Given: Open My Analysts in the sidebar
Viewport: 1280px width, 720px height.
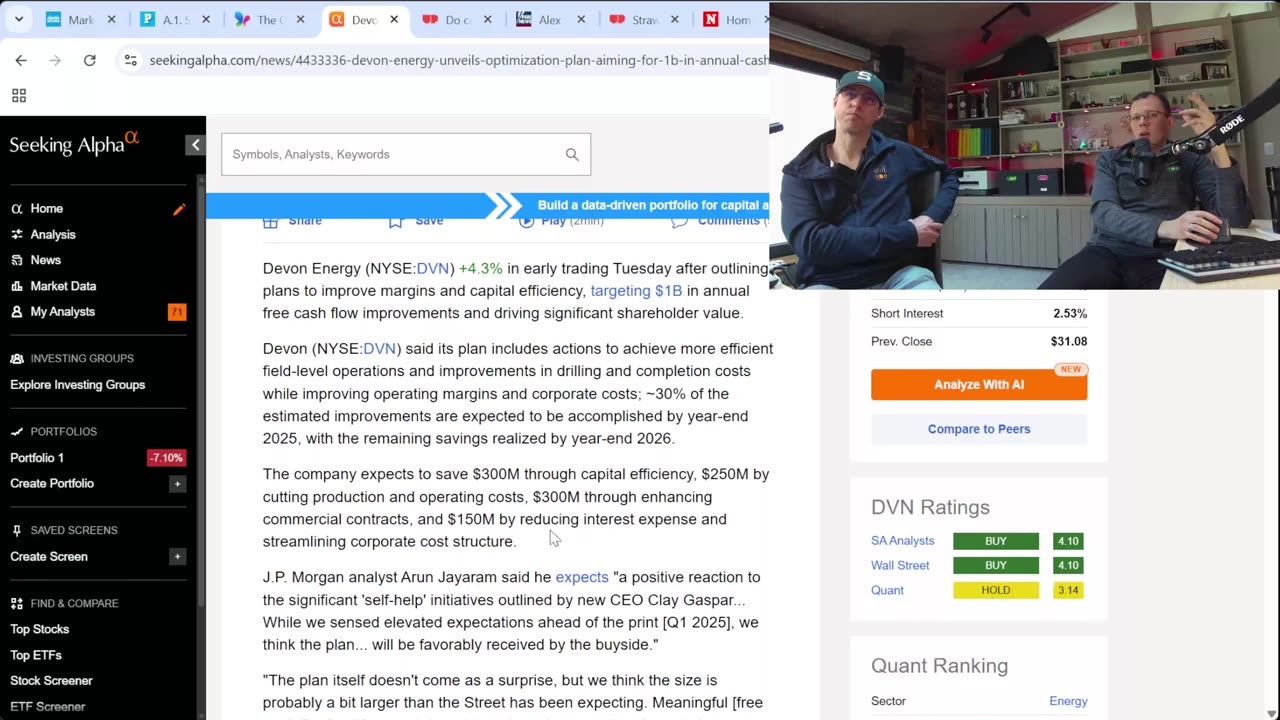Looking at the screenshot, I should coord(62,312).
